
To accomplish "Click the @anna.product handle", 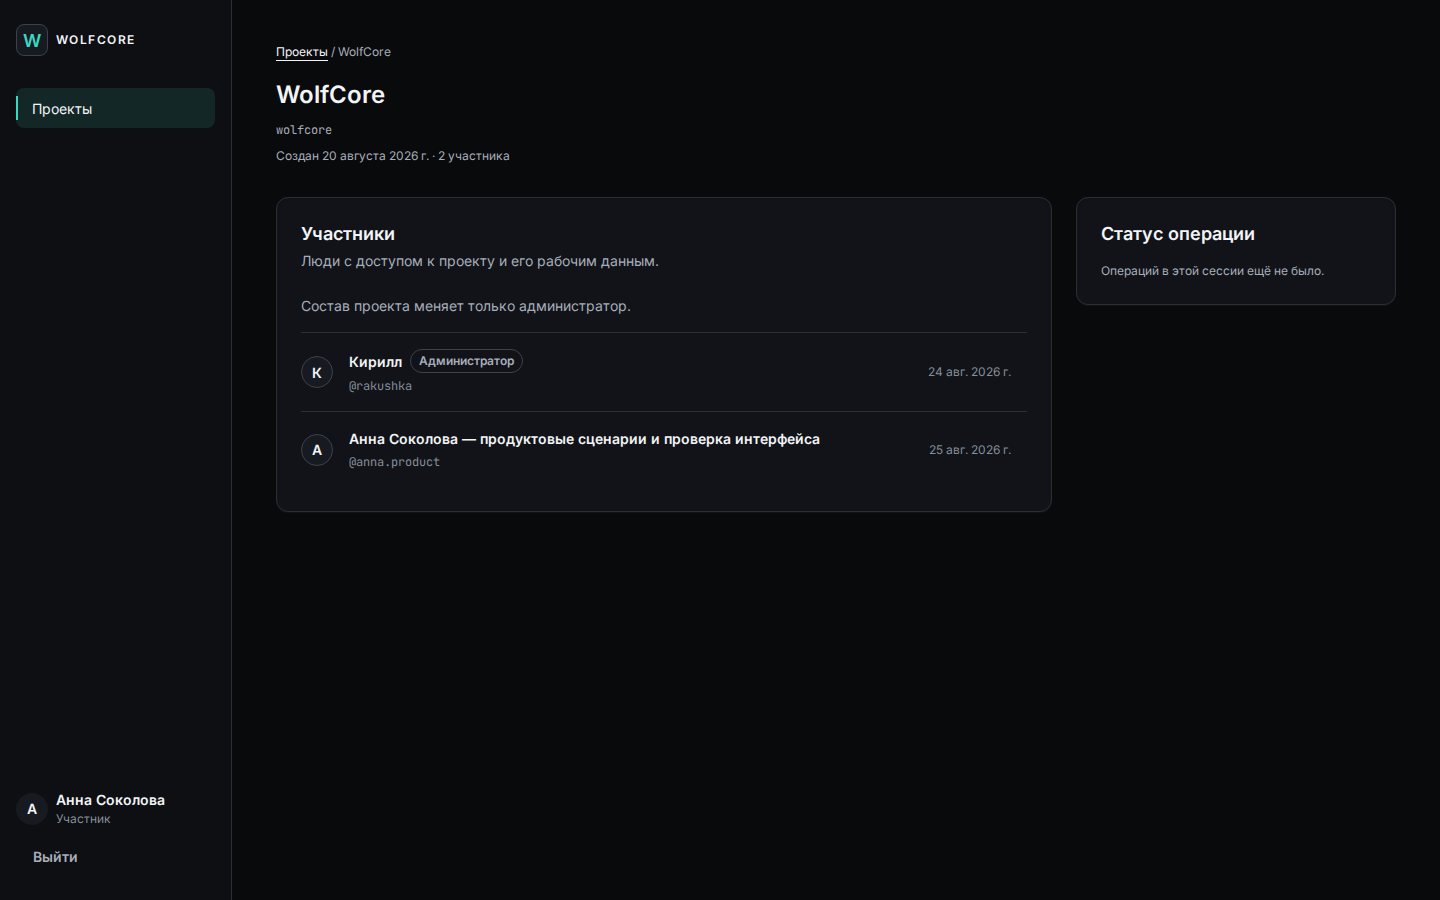I will (x=394, y=462).
